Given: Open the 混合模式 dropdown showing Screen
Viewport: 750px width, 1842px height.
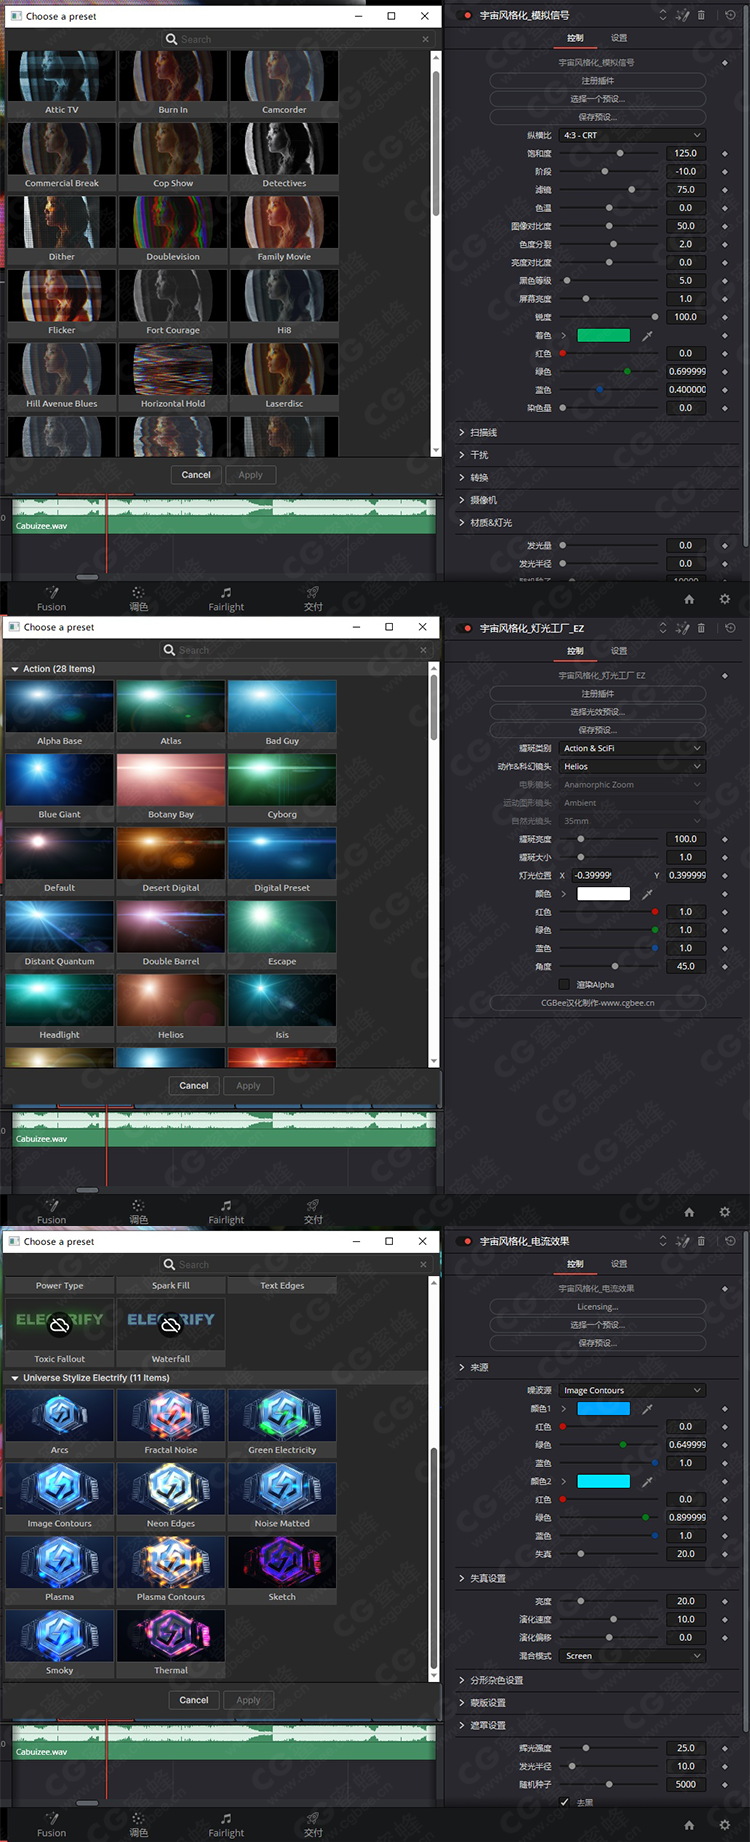Looking at the screenshot, I should (632, 1656).
